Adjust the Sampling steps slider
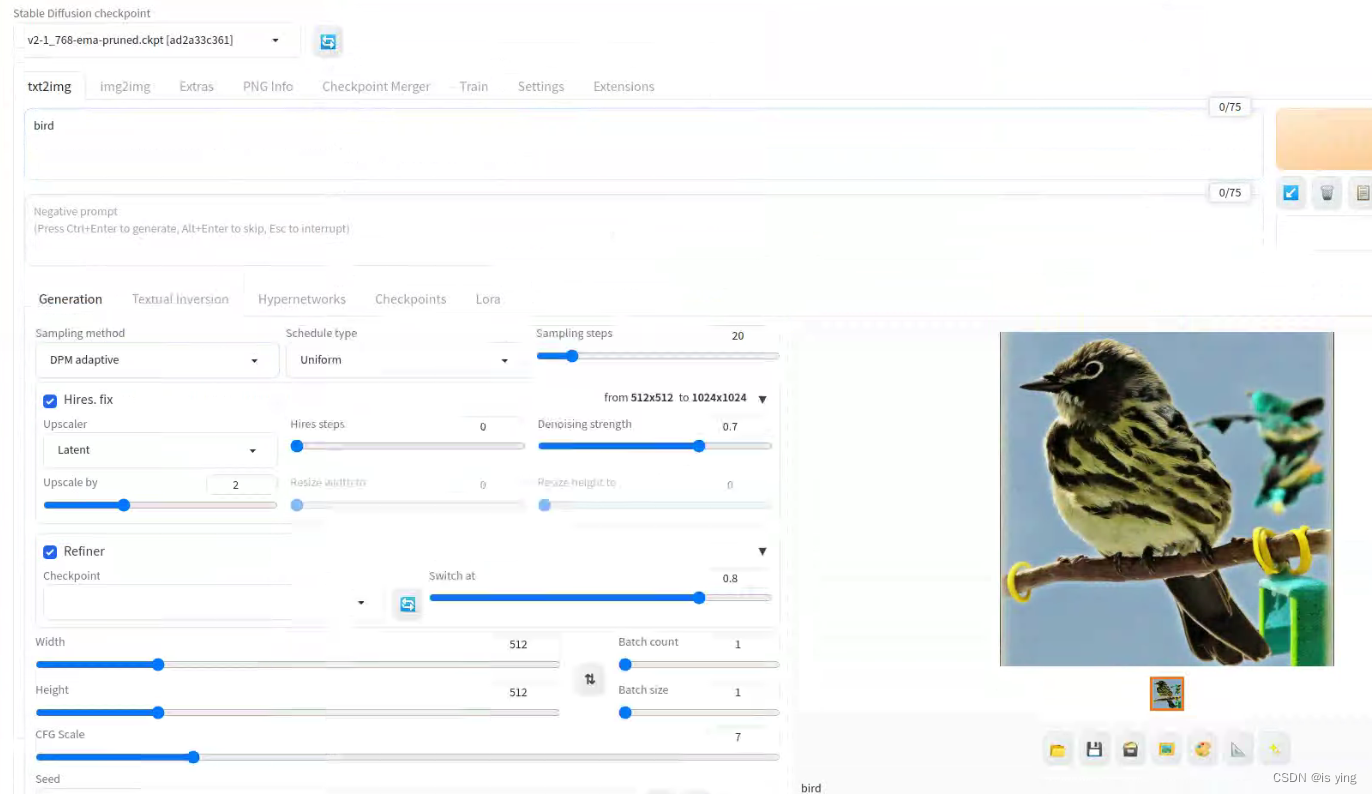 point(657,356)
